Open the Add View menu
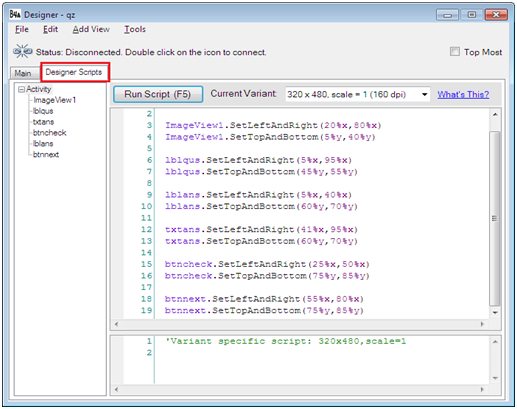517x409 pixels. (x=91, y=29)
